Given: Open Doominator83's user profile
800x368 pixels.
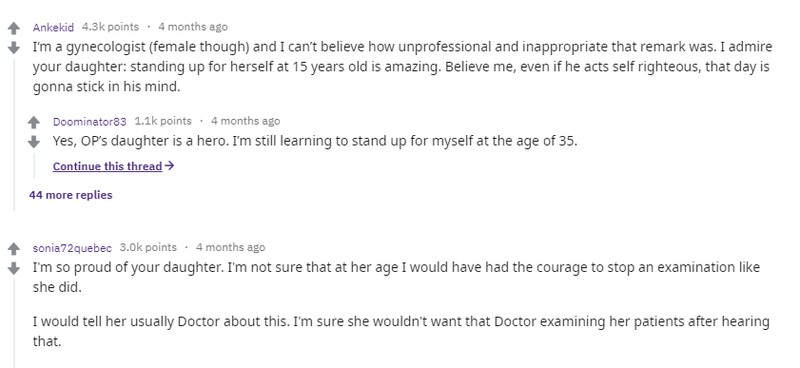Looking at the screenshot, I should tap(89, 121).
